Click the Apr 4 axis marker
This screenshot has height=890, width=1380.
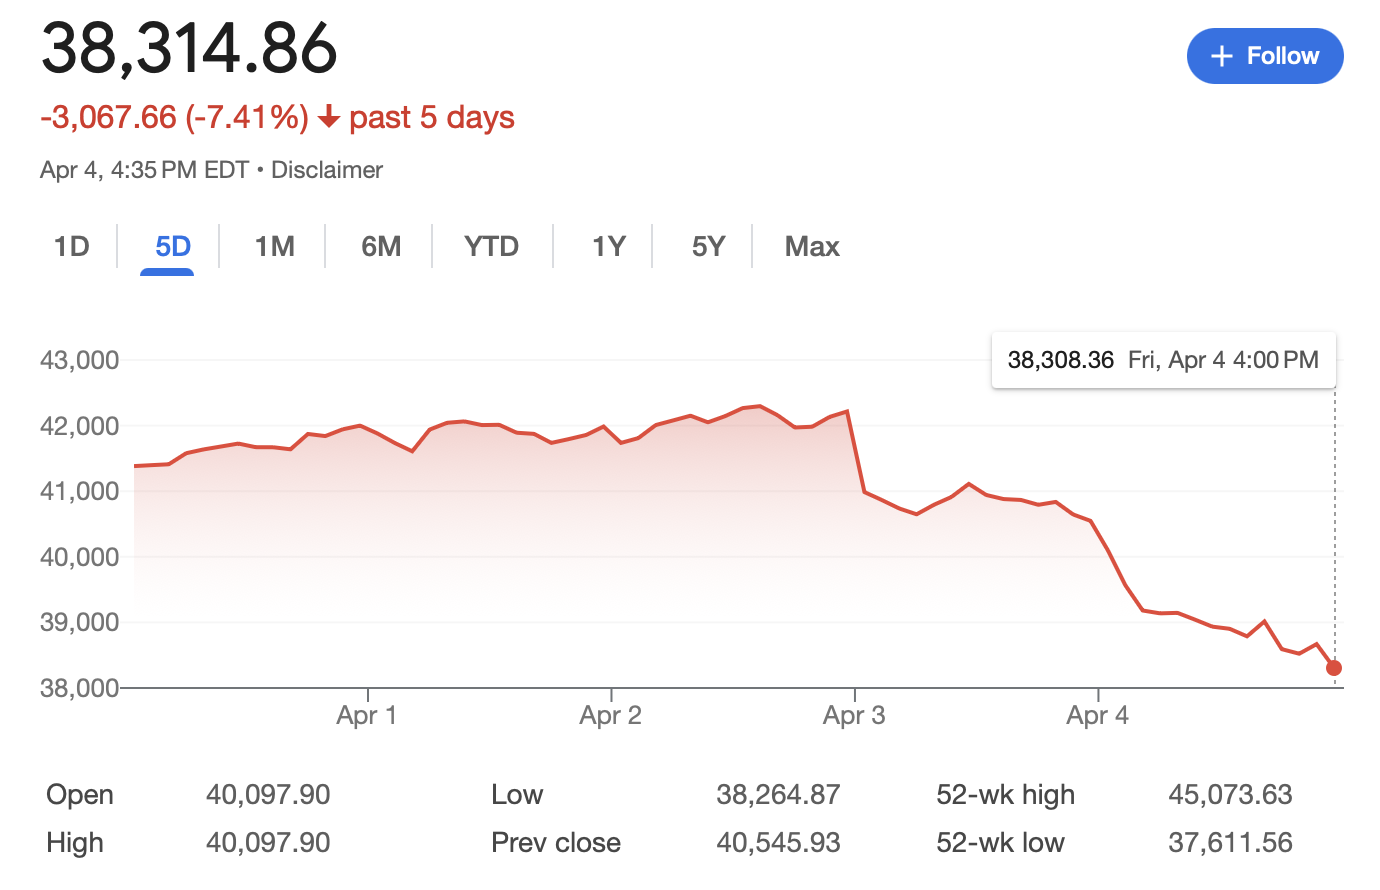click(x=1097, y=715)
